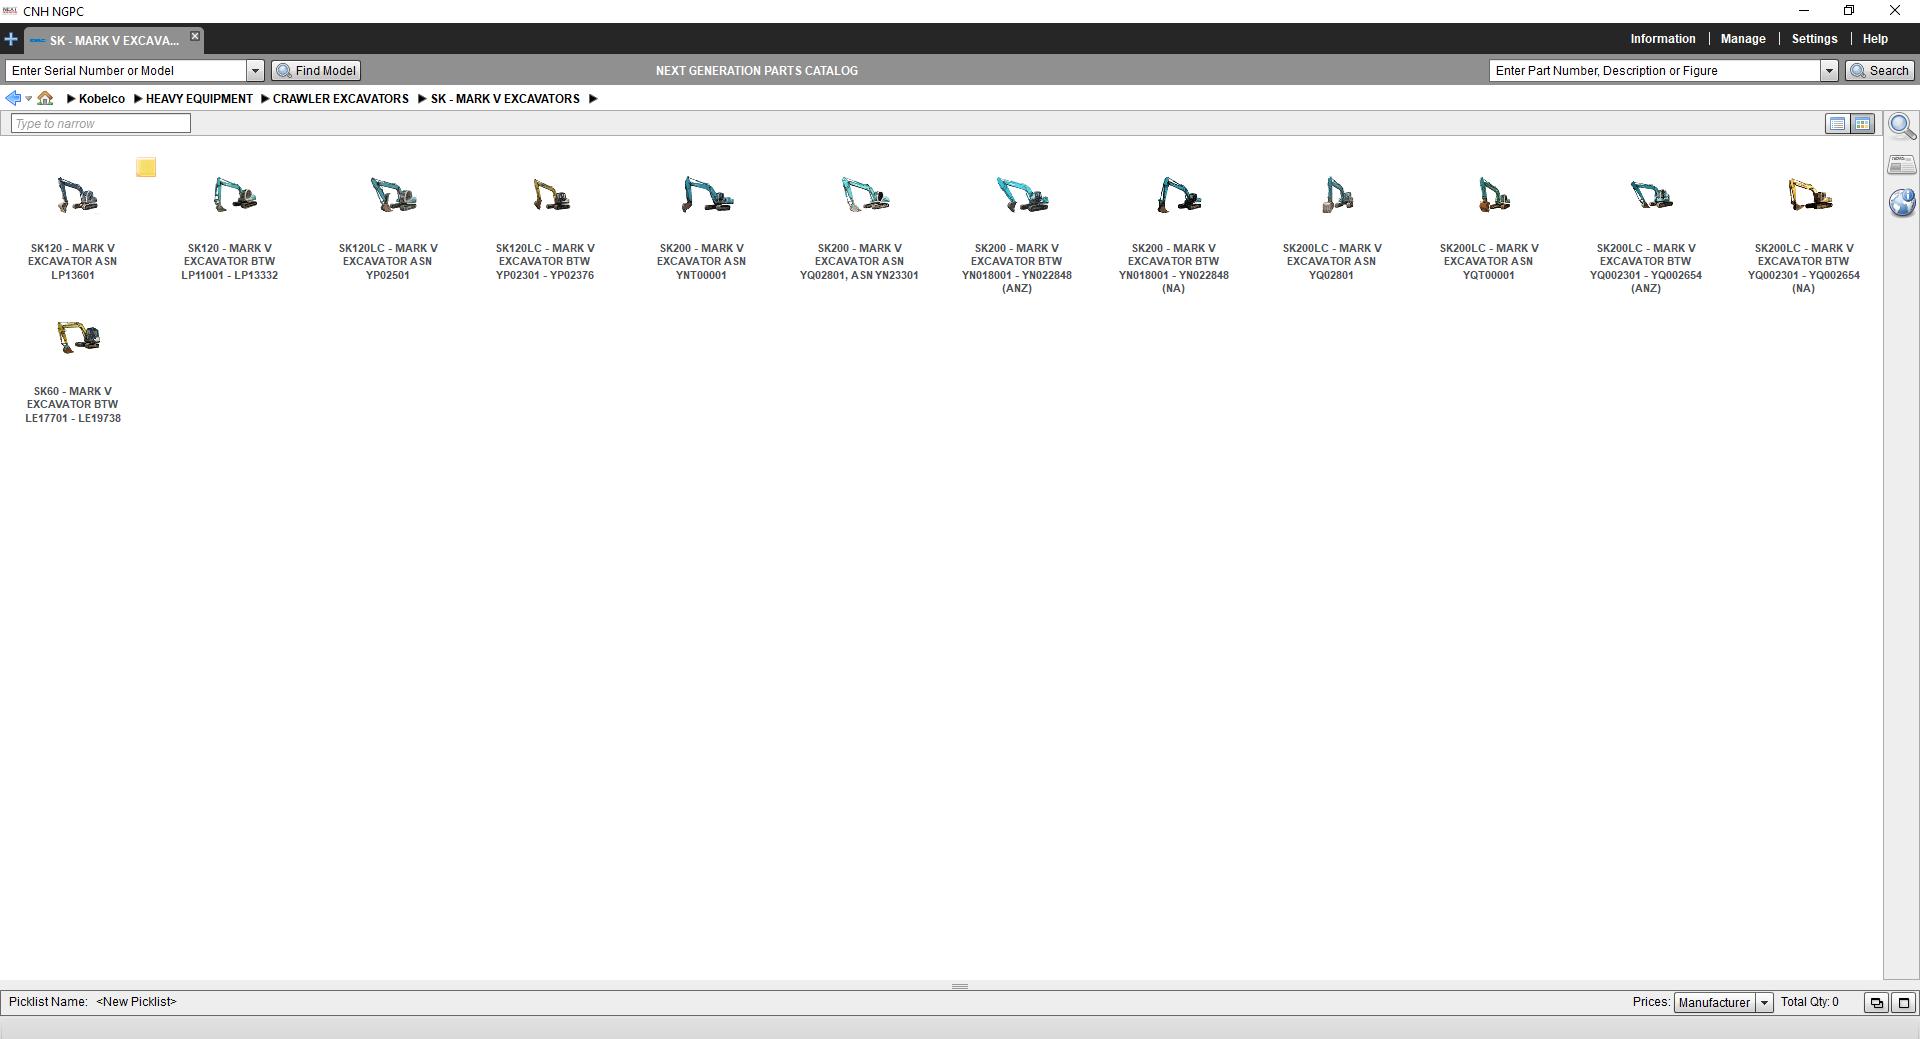This screenshot has width=1920, height=1039.
Task: Open the Settings menu
Action: point(1814,39)
